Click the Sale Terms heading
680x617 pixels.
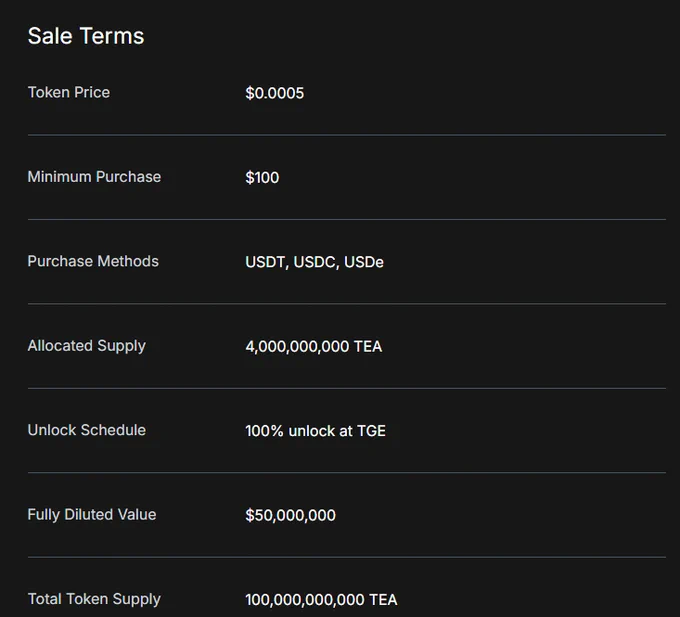click(86, 36)
